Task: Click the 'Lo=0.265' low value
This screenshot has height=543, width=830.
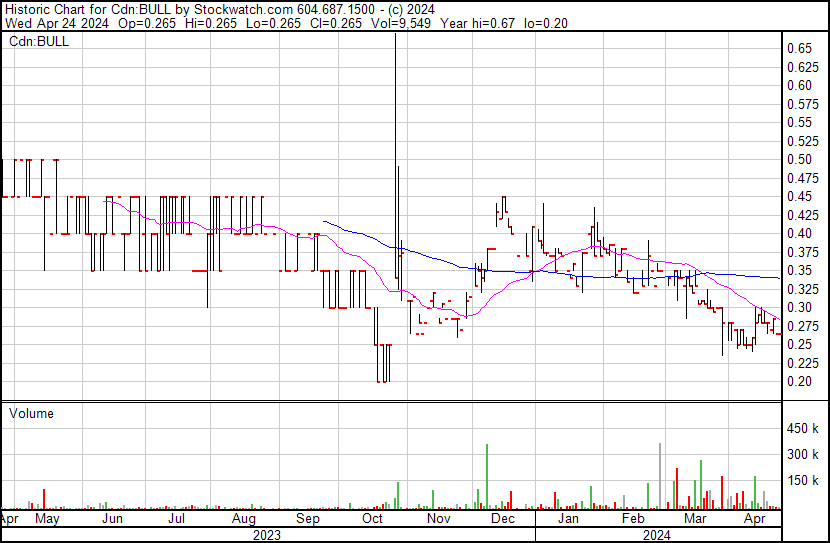Action: [x=273, y=23]
